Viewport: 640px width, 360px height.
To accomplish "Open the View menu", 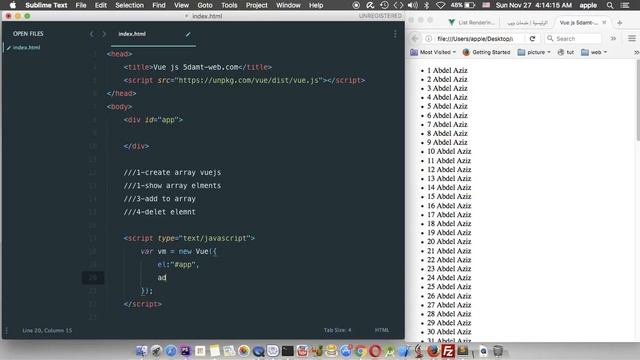I will coord(181,5).
